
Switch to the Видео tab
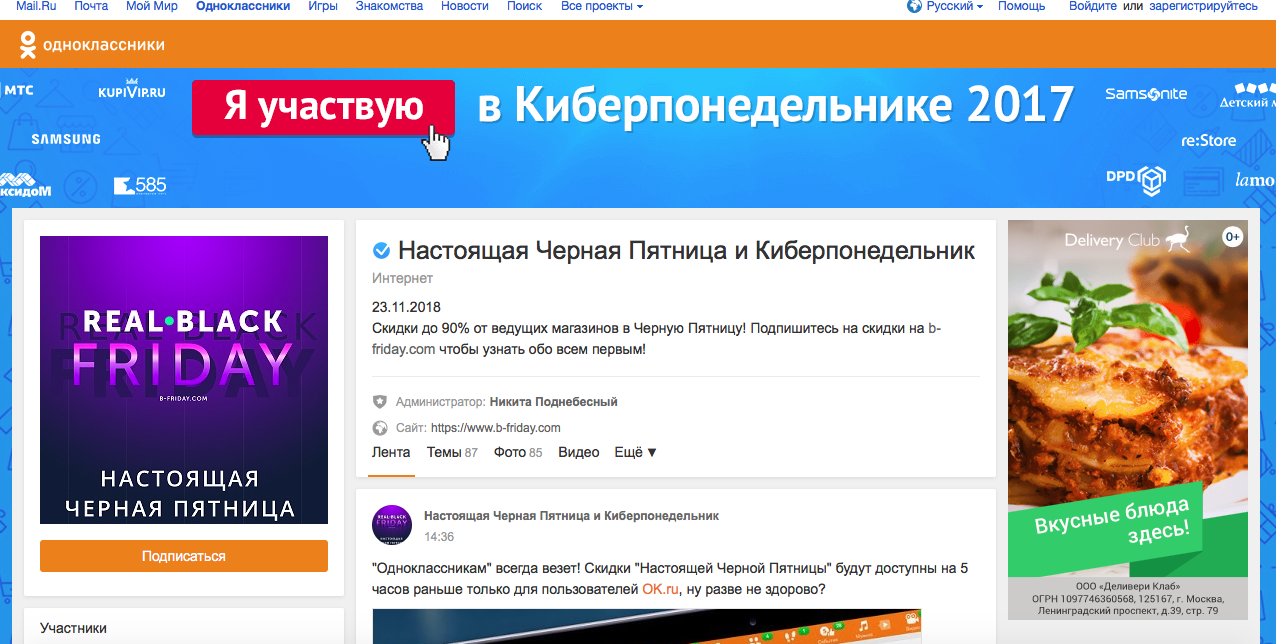pos(579,452)
